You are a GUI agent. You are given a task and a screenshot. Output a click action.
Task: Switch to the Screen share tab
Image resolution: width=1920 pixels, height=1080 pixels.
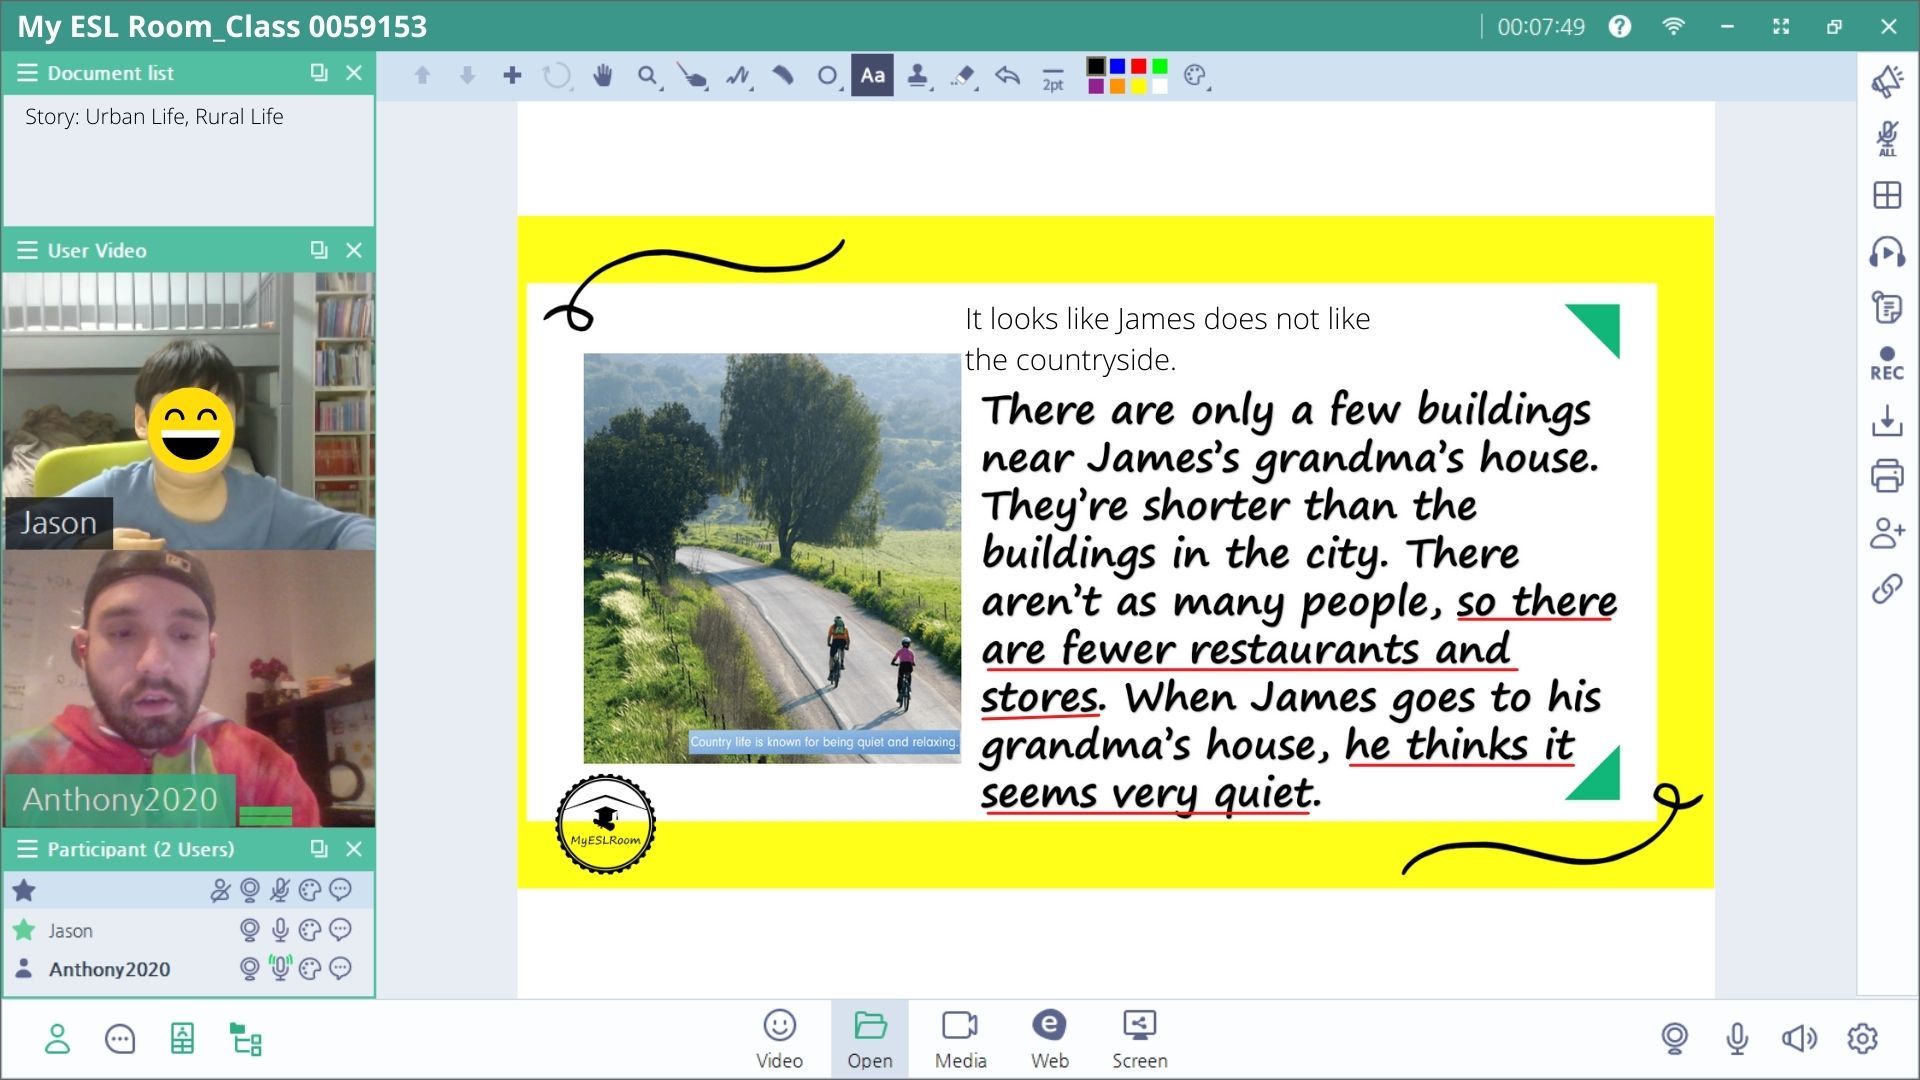[x=1139, y=1039]
